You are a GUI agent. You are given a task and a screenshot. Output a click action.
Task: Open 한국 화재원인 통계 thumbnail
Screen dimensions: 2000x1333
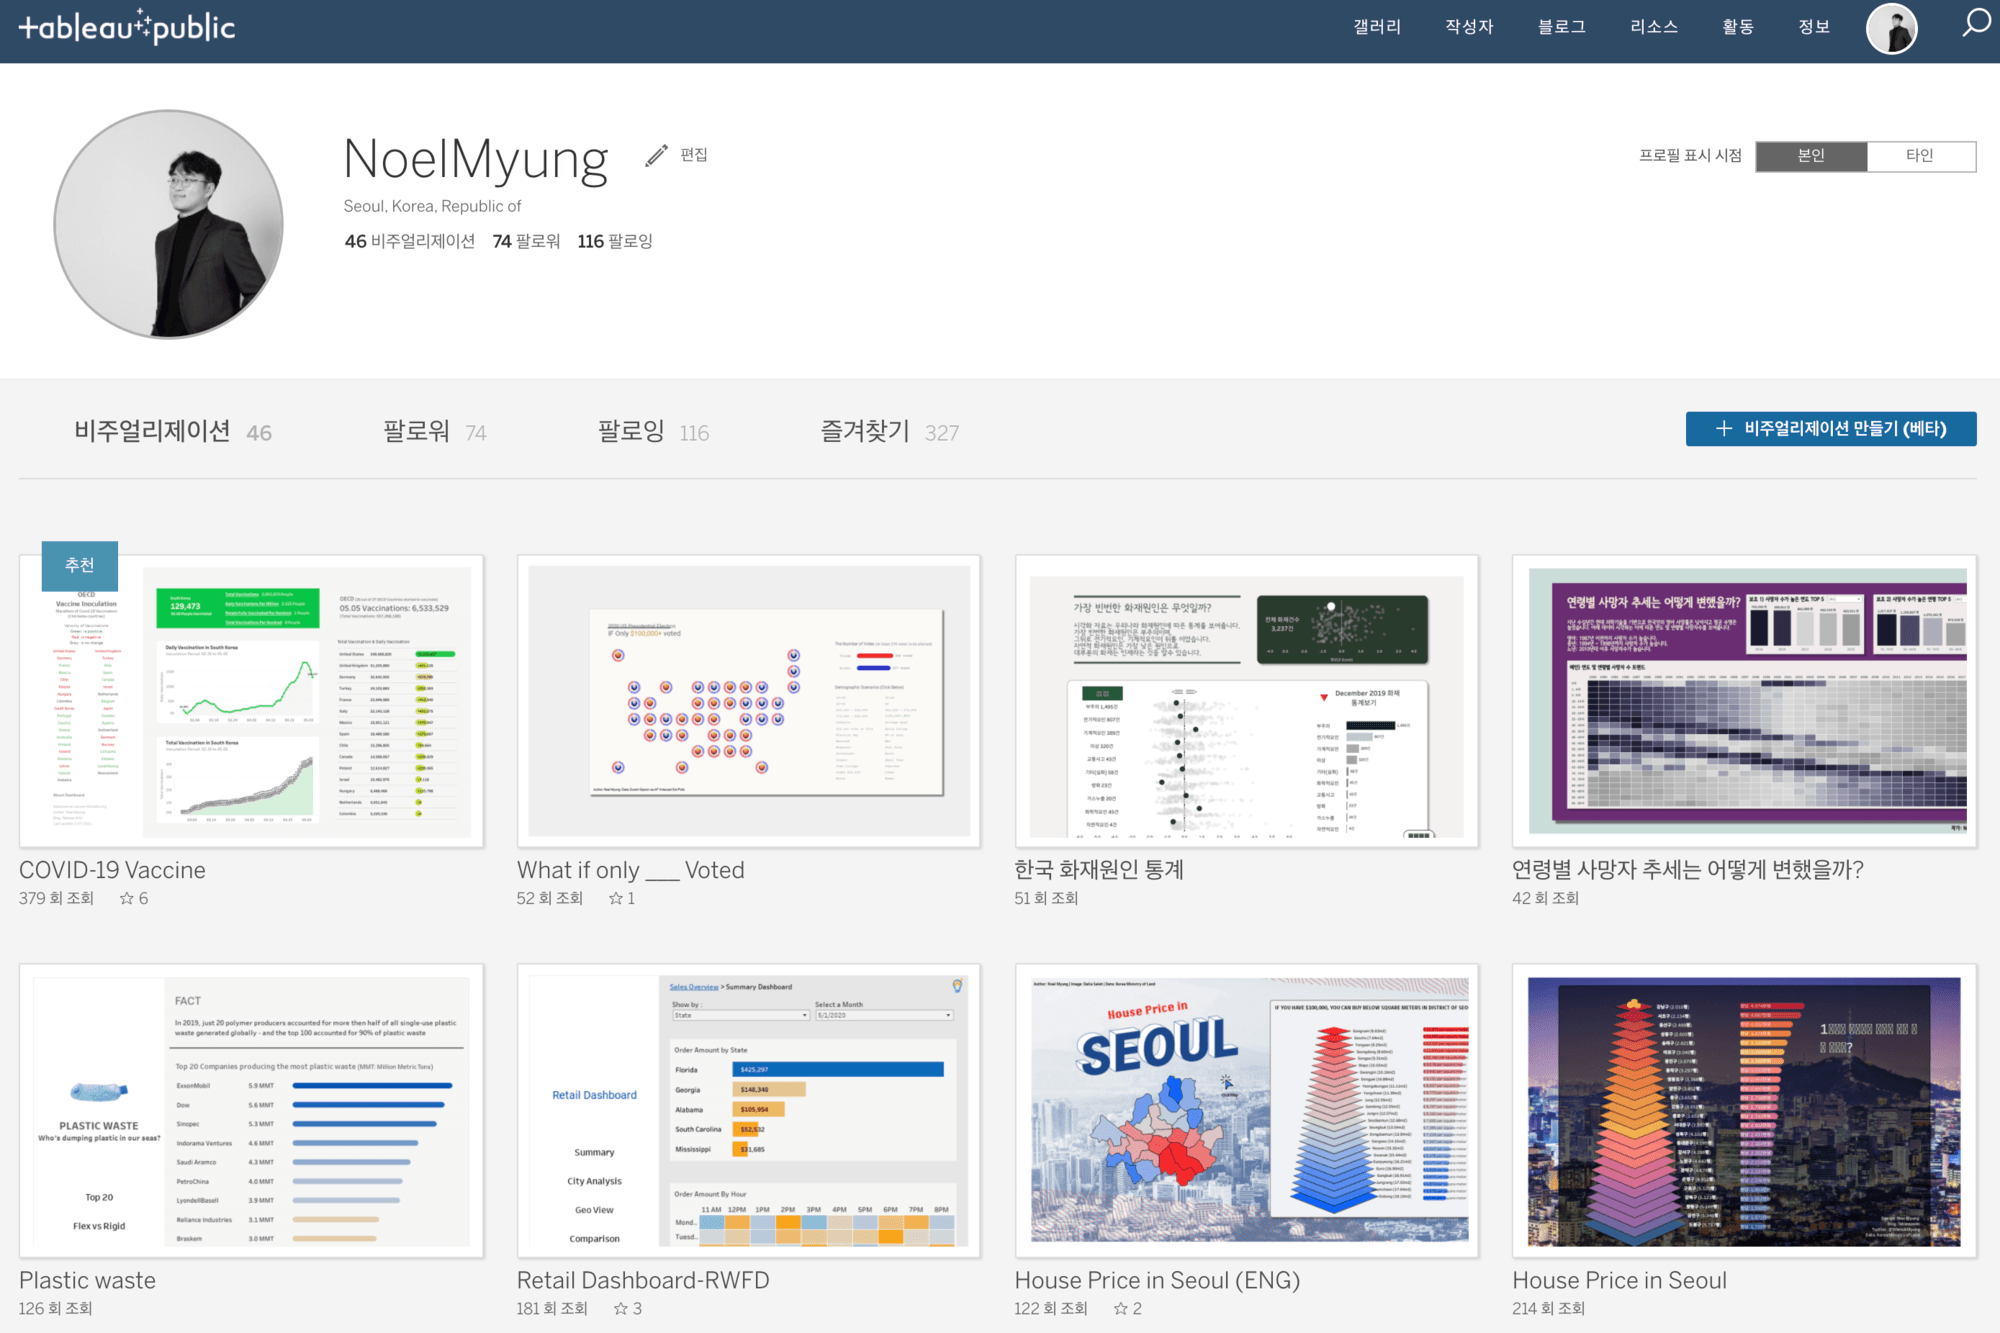tap(1246, 701)
